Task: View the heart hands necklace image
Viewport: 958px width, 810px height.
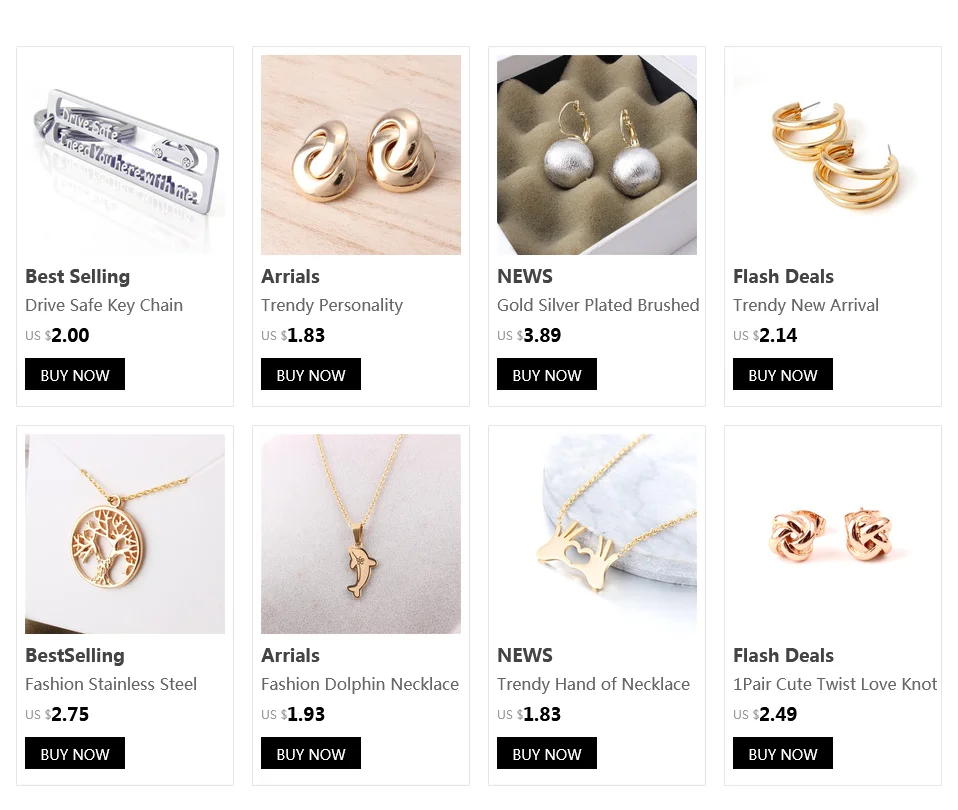Action: pyautogui.click(x=596, y=534)
